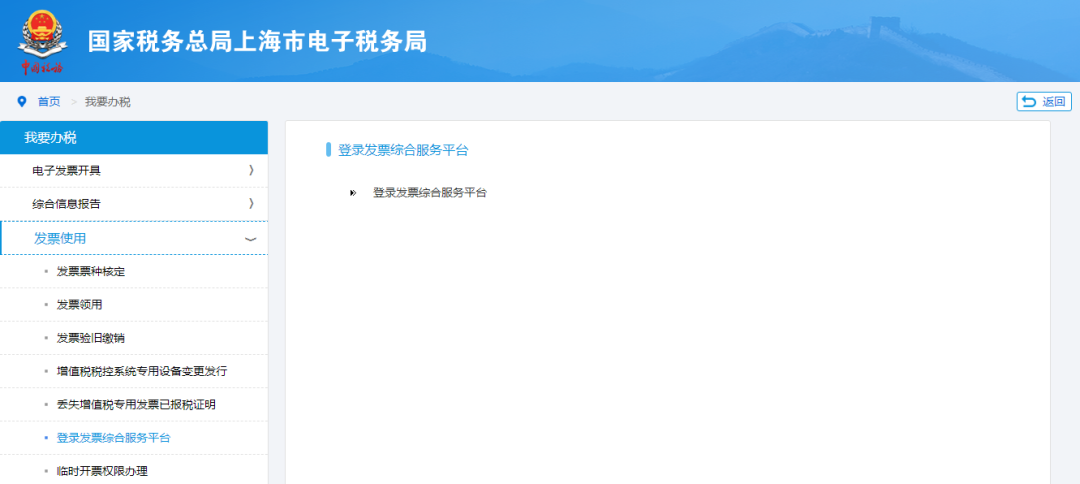Screen dimensions: 1080x484
Task: Open 发票验旧缴销 in the sidebar
Action: pyautogui.click(x=91, y=338)
